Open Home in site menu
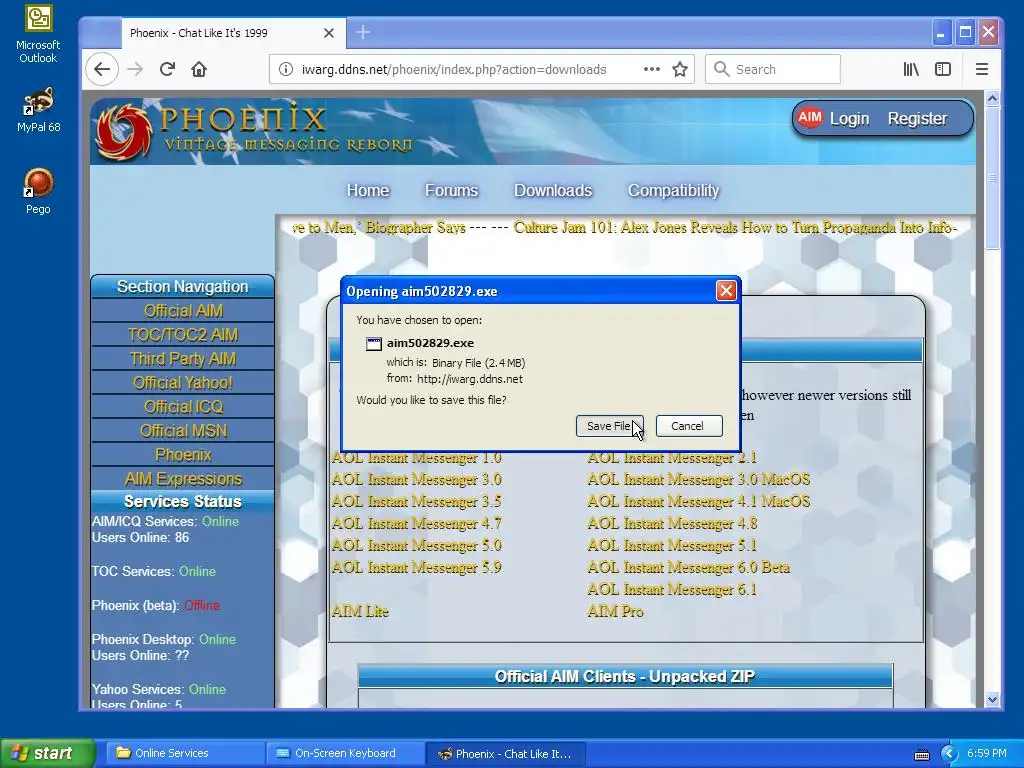Screen dimensions: 1024x768 coord(368,190)
